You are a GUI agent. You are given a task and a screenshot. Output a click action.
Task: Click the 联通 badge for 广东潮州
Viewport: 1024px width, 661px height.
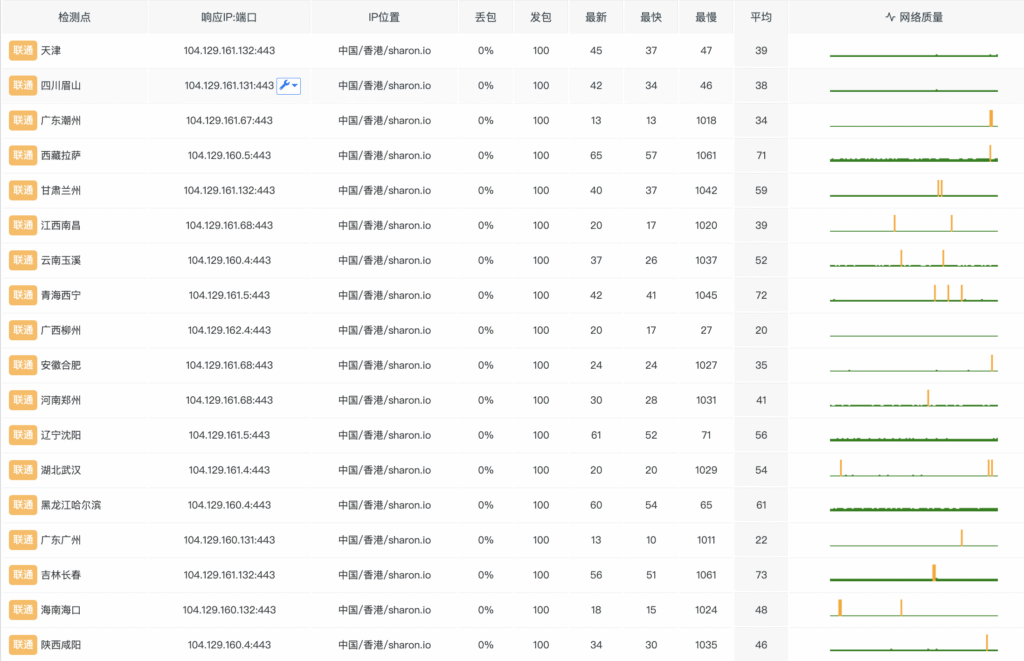[x=22, y=120]
